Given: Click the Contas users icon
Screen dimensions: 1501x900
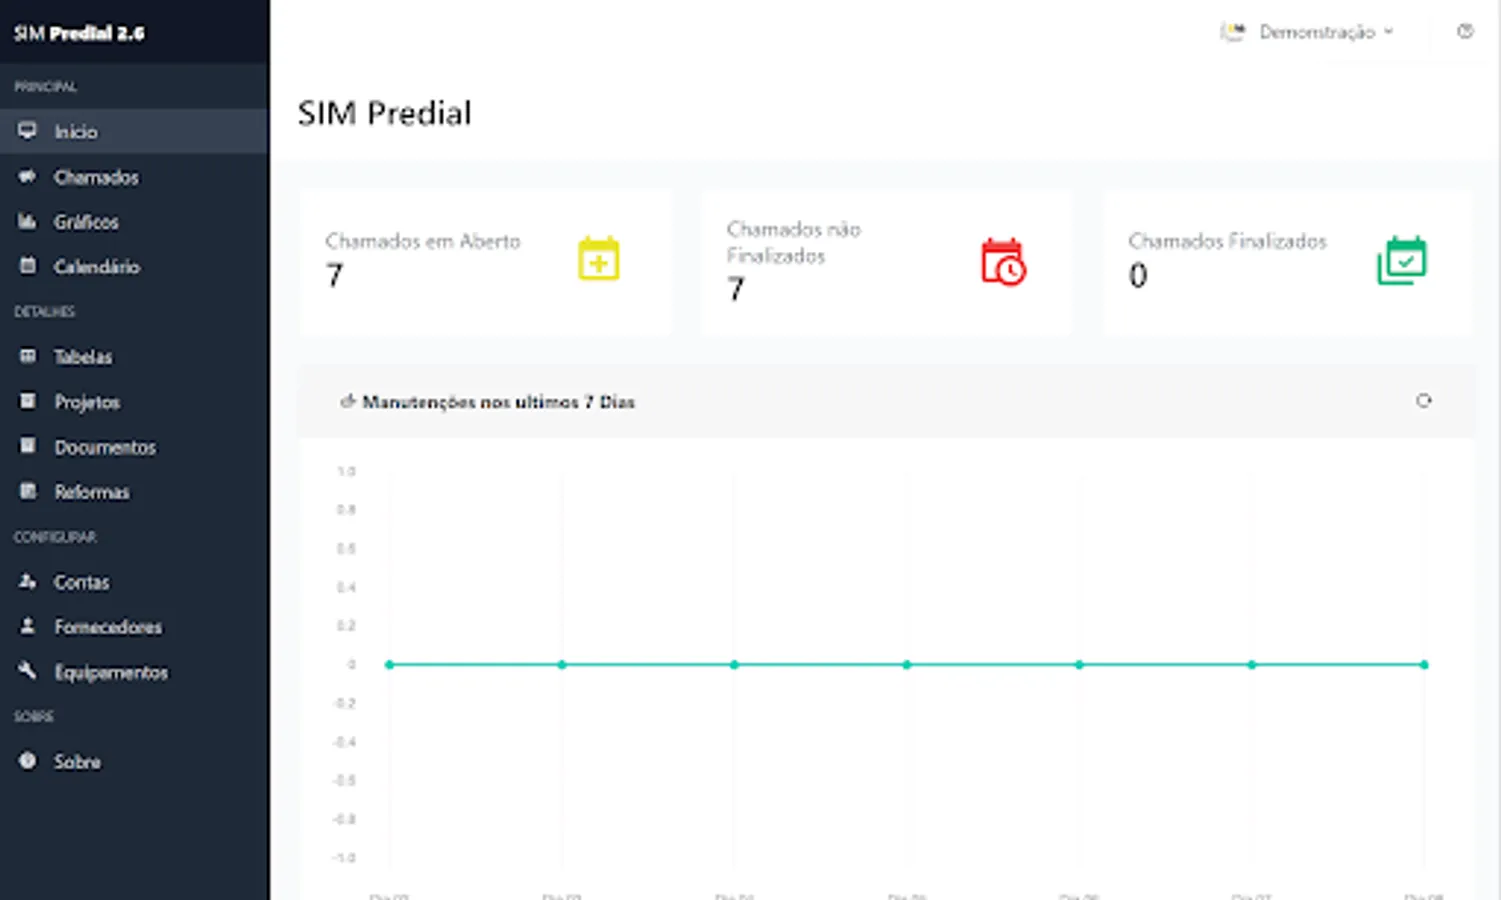Looking at the screenshot, I should tap(27, 581).
